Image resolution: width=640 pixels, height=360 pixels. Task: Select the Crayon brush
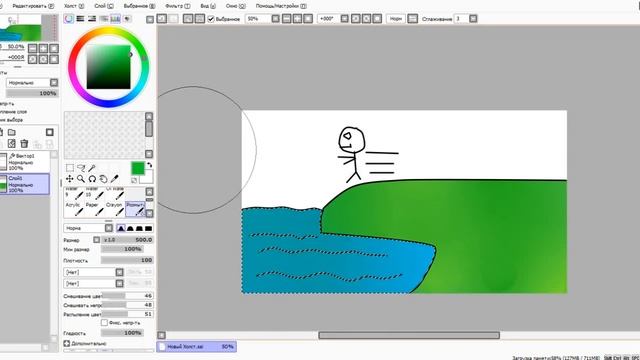pos(115,209)
